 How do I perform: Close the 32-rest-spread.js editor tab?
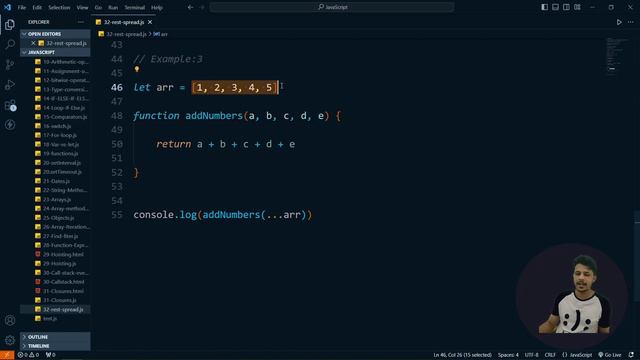point(150,22)
